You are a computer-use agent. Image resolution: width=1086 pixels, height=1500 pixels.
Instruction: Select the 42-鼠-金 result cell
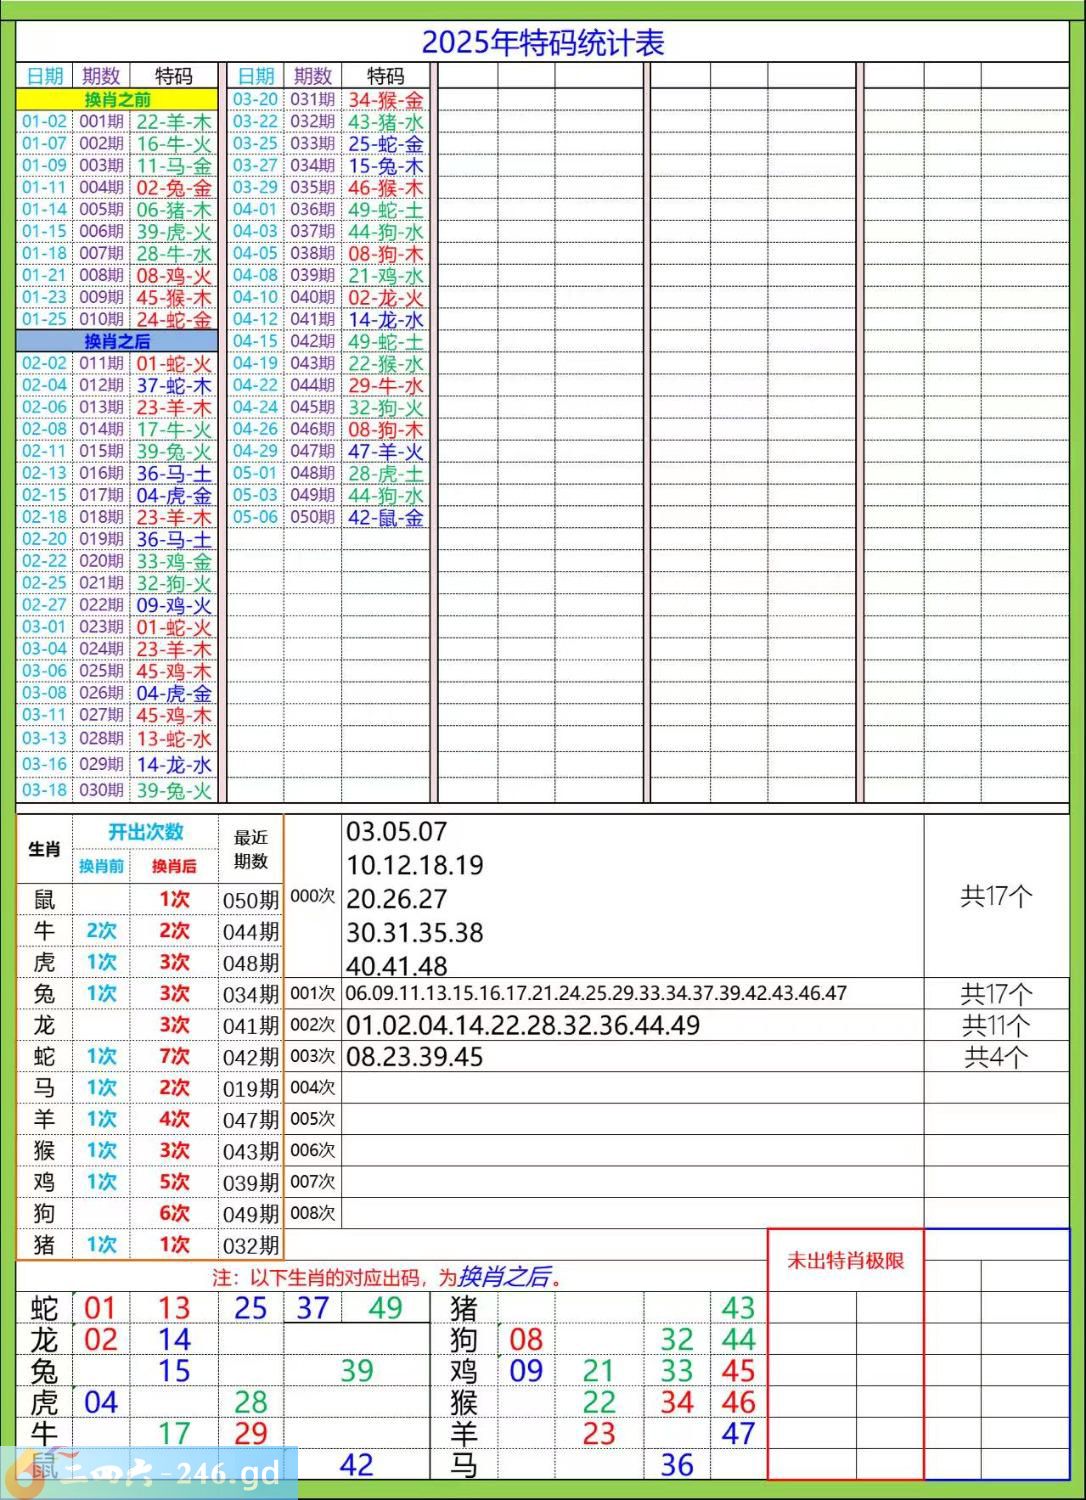click(386, 517)
